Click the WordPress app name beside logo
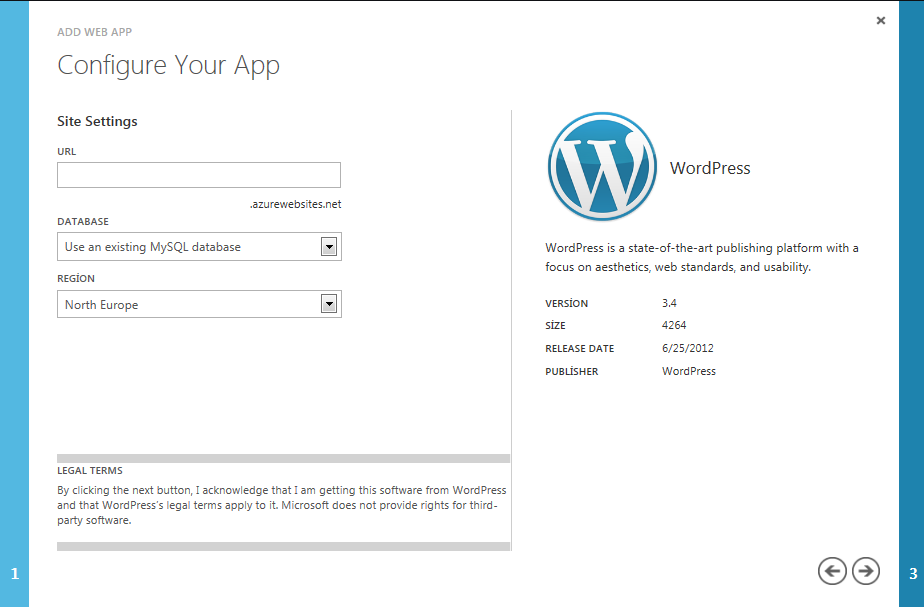This screenshot has width=924, height=607. tap(710, 168)
